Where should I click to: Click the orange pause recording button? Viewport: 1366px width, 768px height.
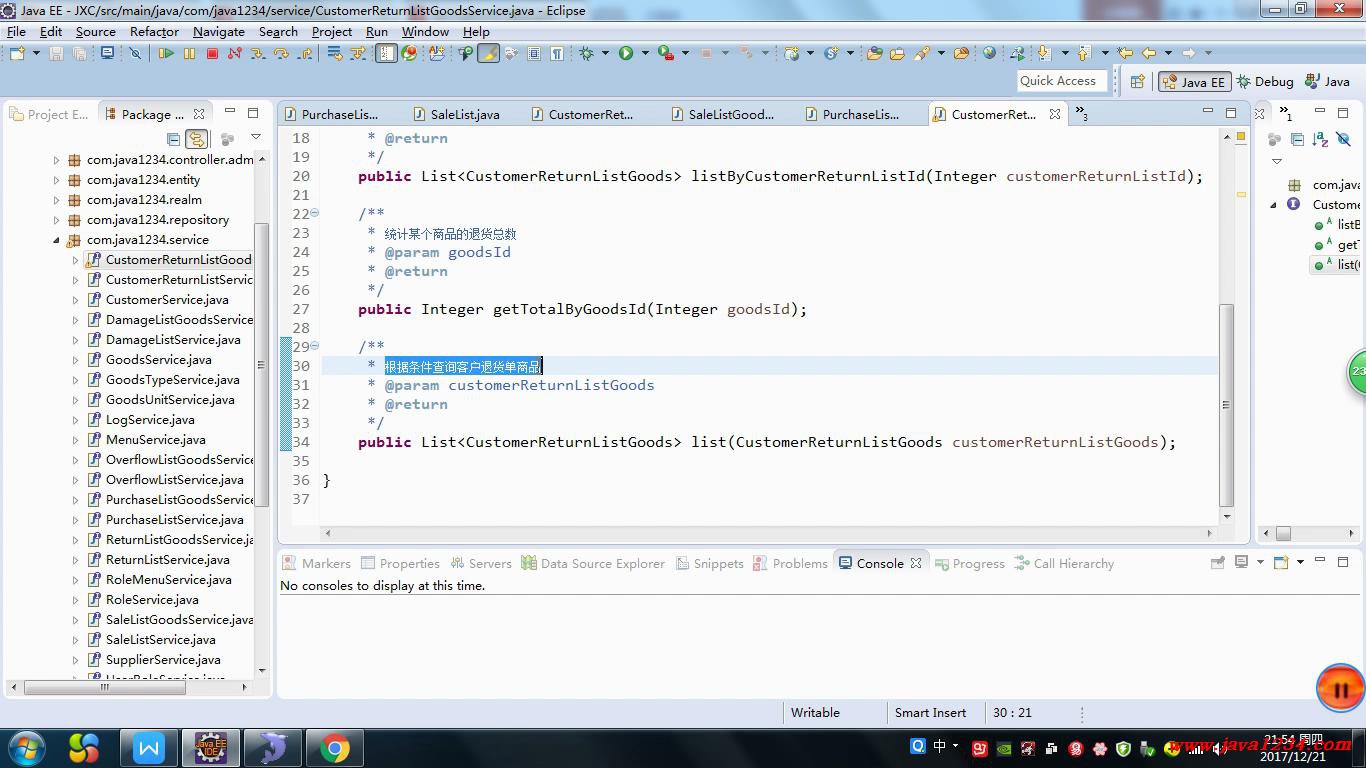1340,689
